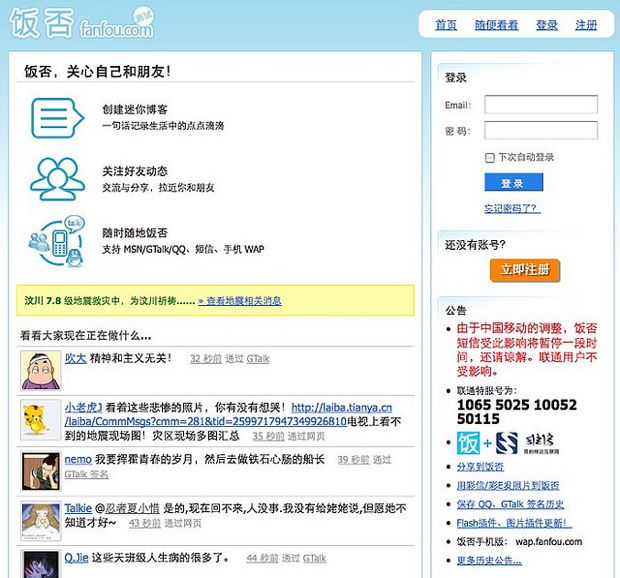Click the Fanfou logo in header
The image size is (620, 578).
[x=83, y=24]
